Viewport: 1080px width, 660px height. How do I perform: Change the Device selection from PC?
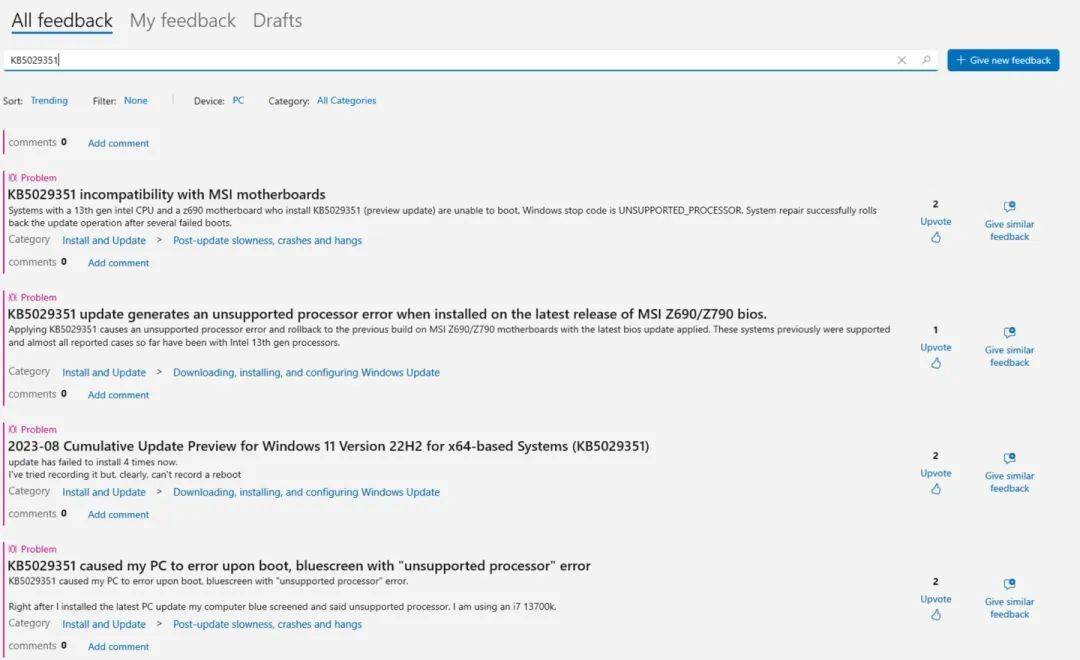pyautogui.click(x=238, y=101)
